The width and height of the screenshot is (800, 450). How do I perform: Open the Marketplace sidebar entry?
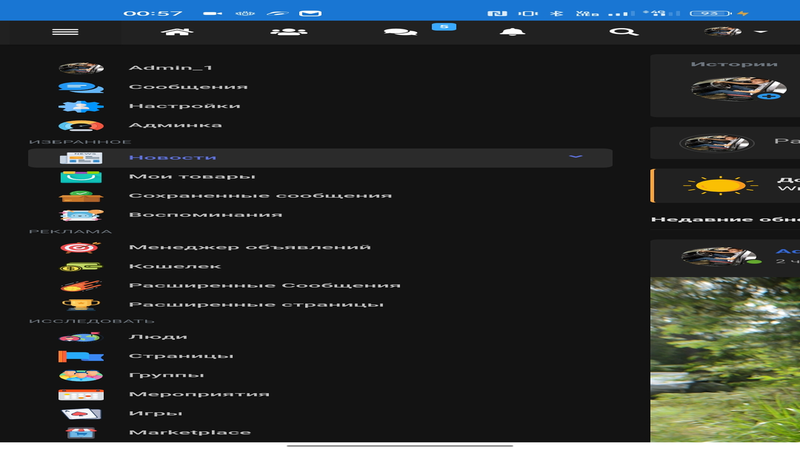(x=189, y=432)
